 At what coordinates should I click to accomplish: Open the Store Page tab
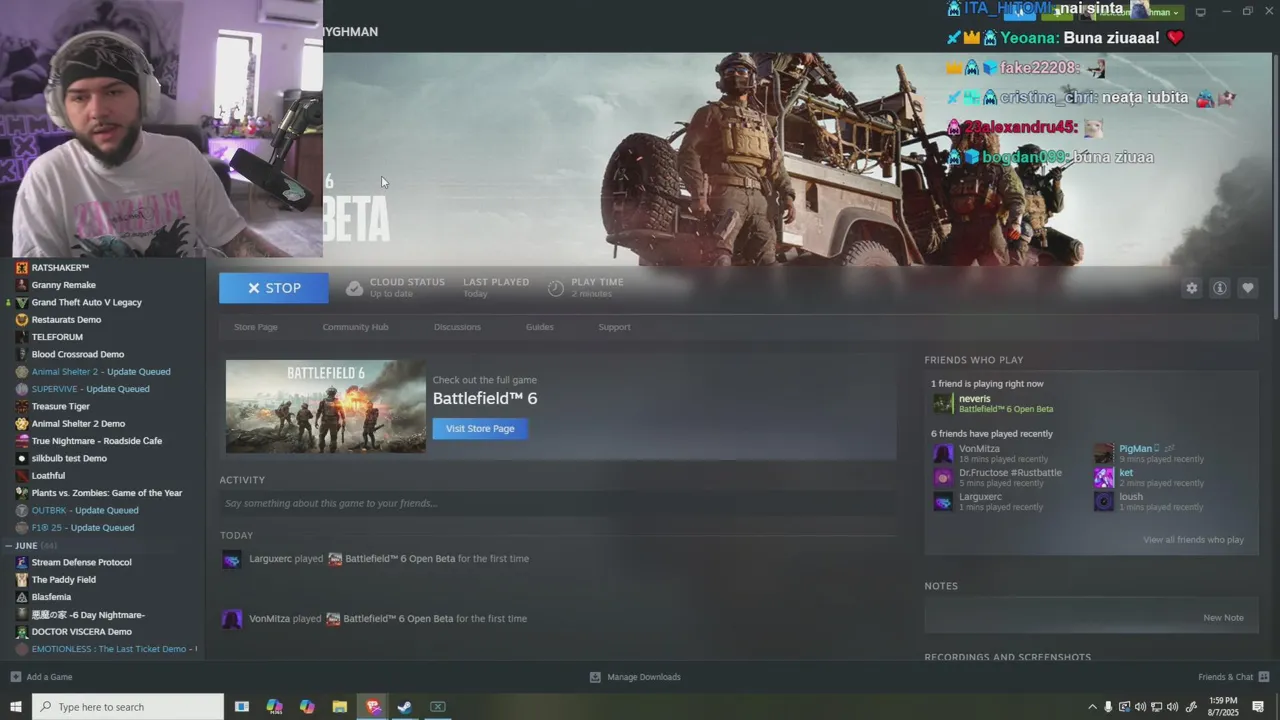(x=256, y=327)
